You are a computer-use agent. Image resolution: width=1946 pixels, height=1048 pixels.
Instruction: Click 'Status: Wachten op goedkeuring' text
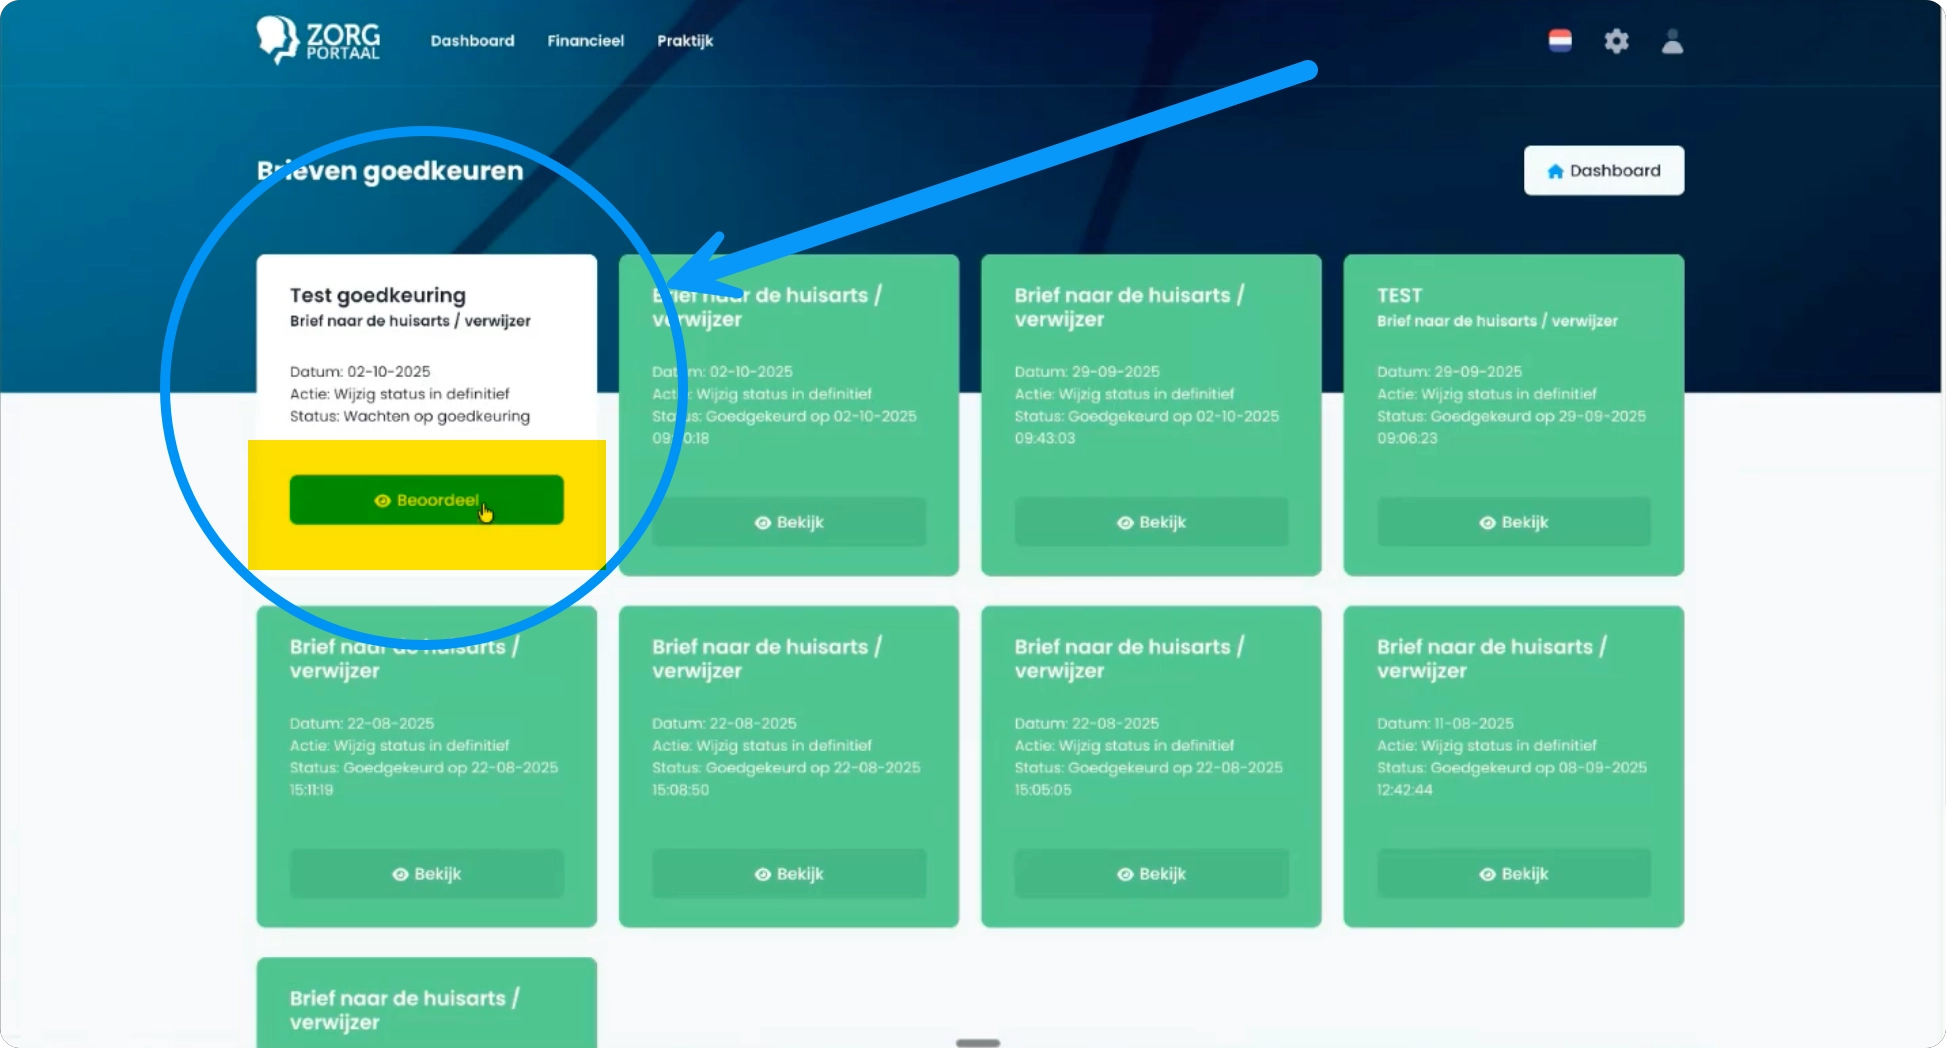[x=410, y=416]
